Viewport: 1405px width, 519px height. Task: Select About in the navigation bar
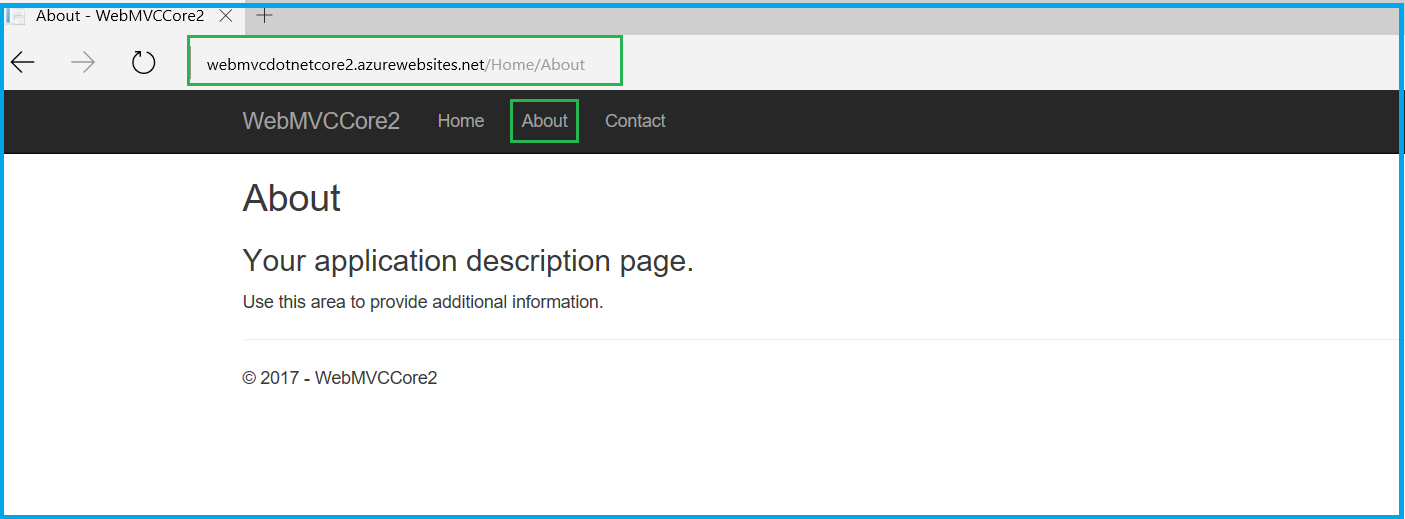[544, 121]
